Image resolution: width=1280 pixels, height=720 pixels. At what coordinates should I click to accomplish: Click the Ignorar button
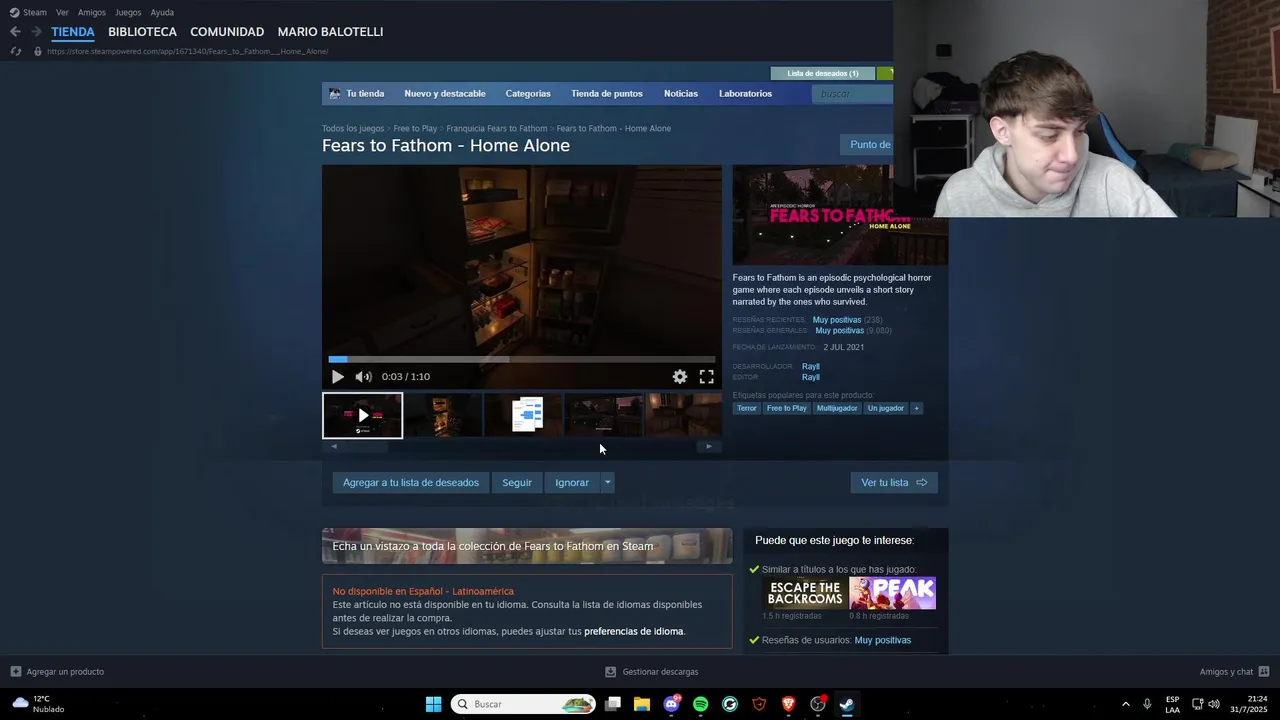click(x=572, y=483)
